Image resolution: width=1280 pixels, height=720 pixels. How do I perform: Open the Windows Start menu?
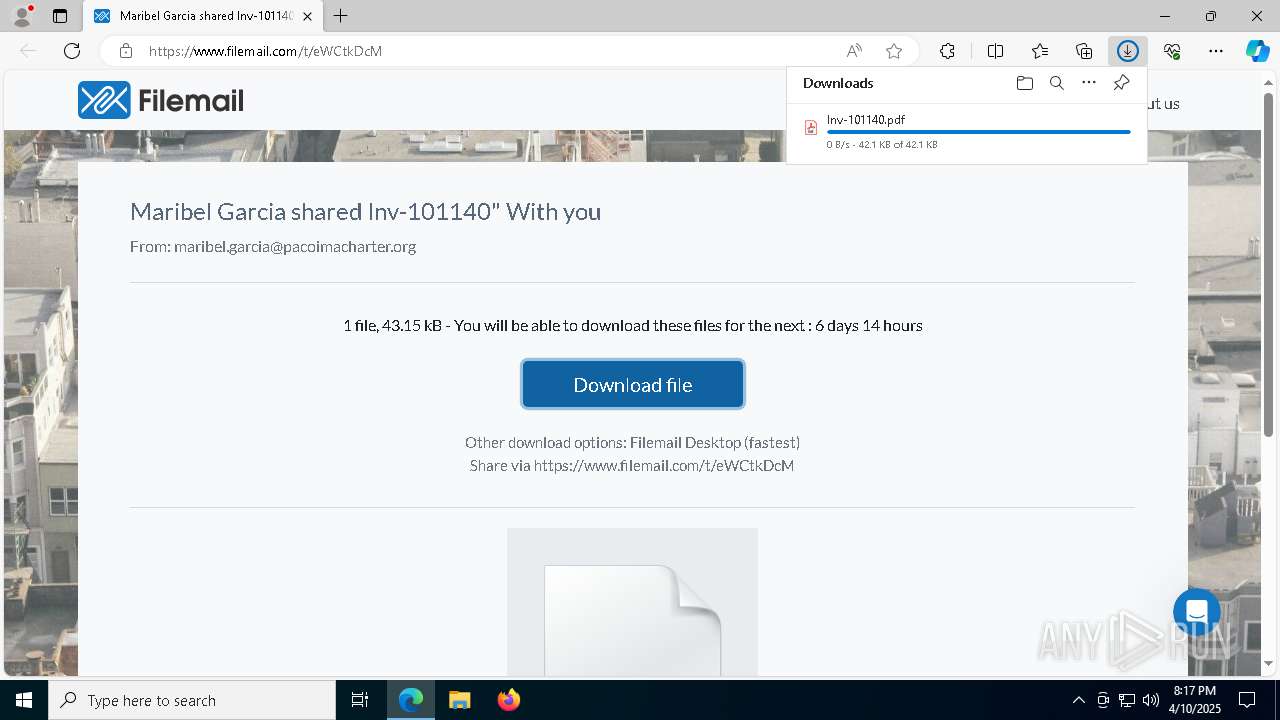[x=24, y=700]
